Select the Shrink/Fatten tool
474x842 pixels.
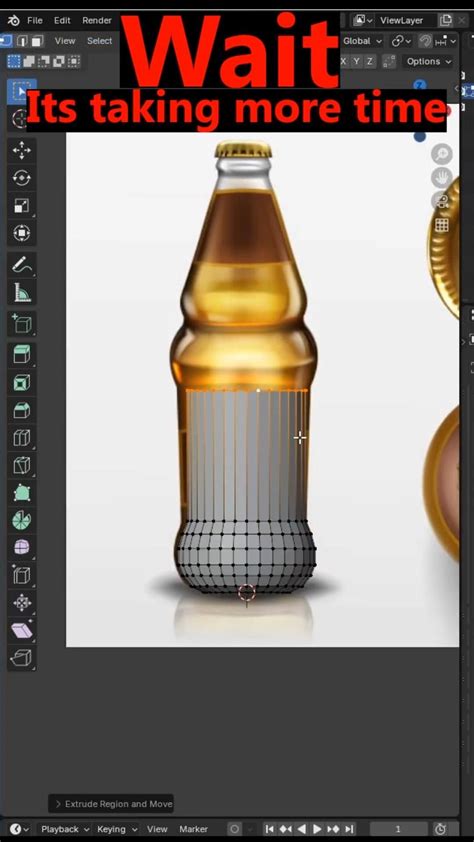[x=21, y=603]
